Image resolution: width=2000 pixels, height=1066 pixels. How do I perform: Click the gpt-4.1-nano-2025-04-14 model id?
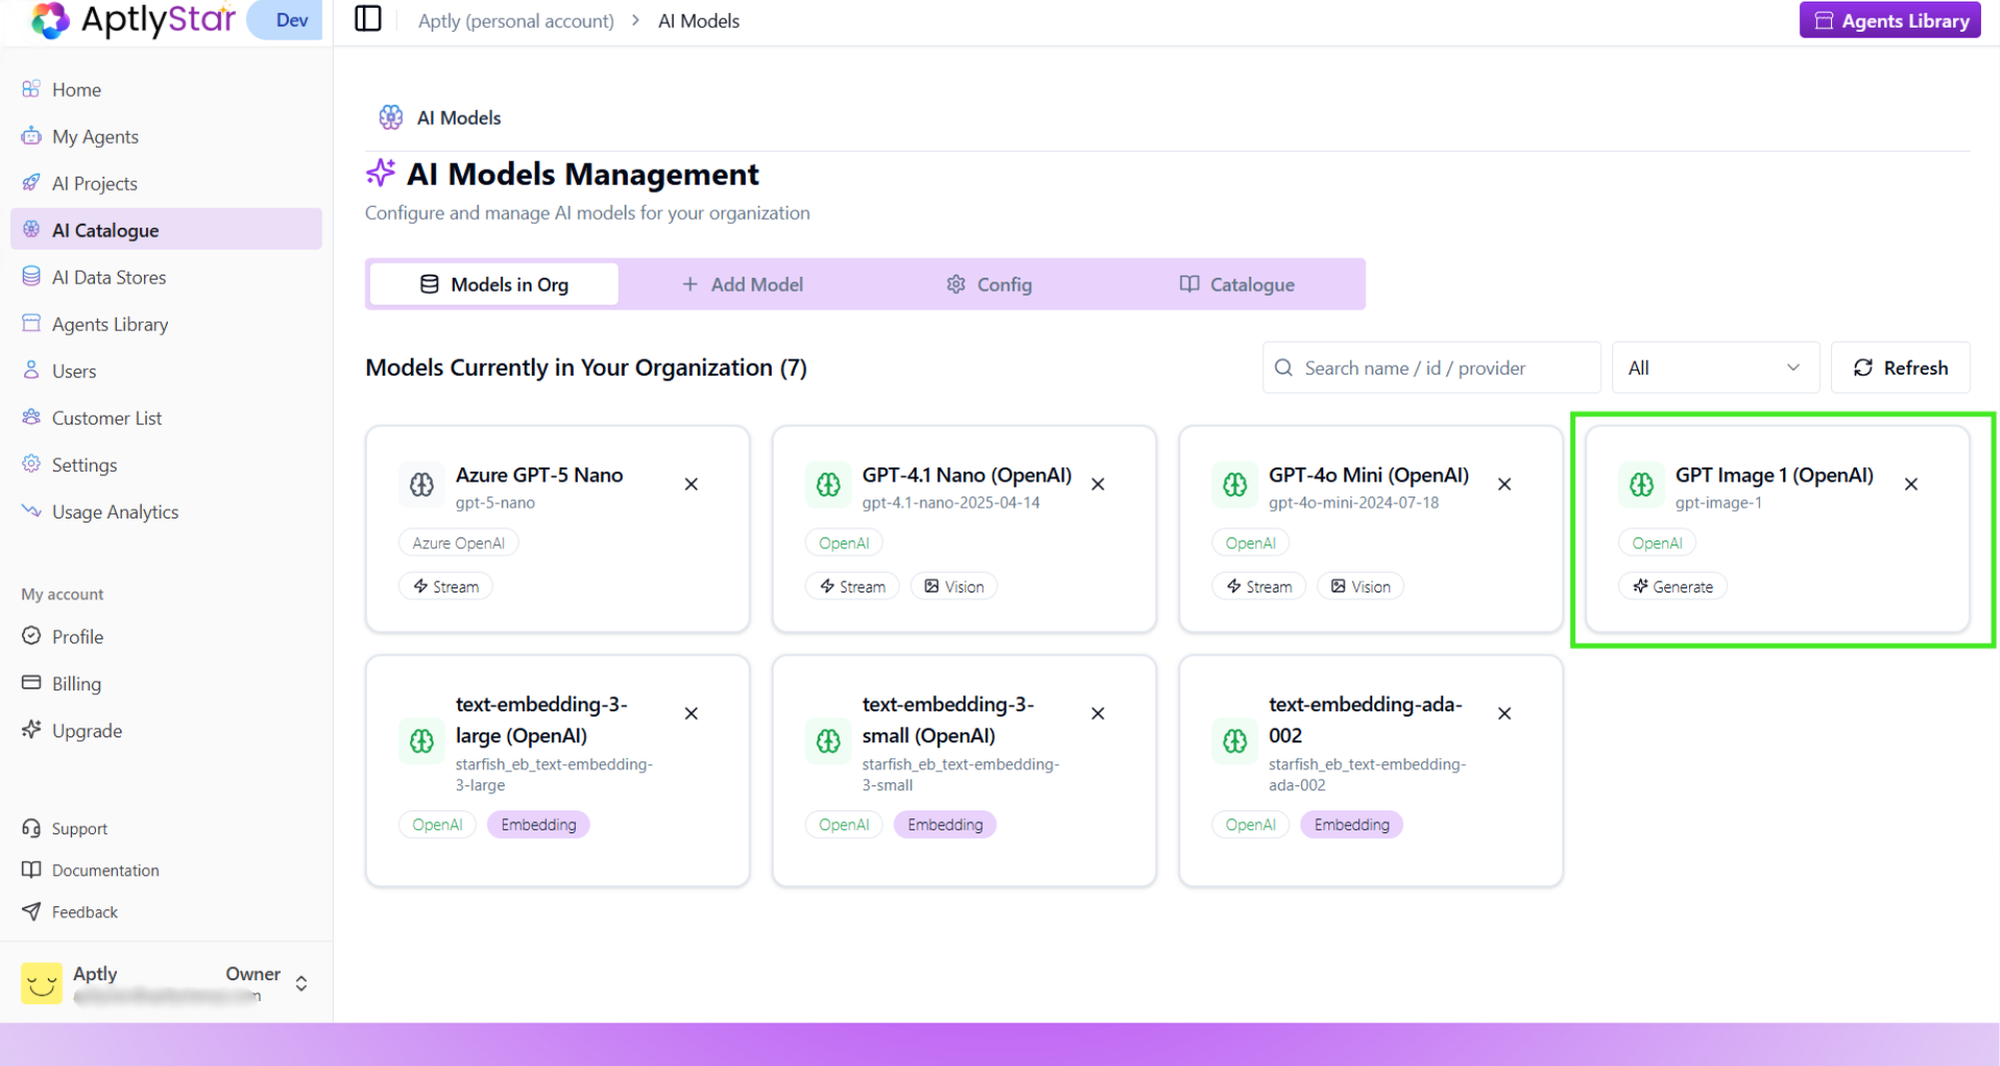pyautogui.click(x=951, y=502)
